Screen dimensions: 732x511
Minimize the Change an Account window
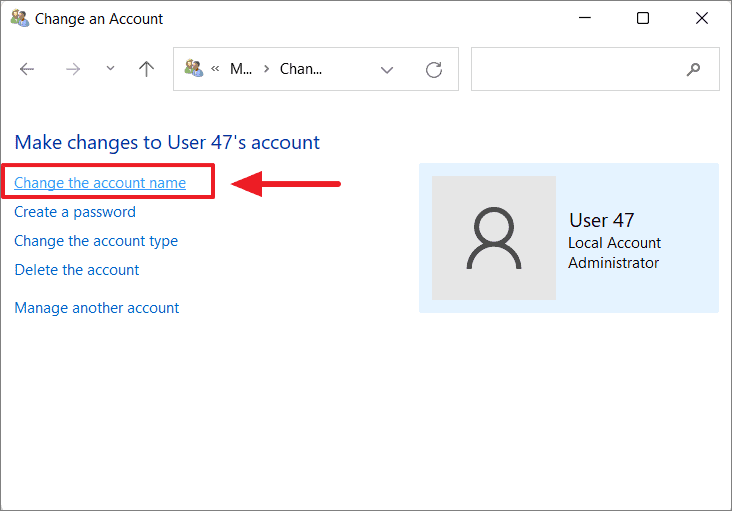click(x=585, y=18)
